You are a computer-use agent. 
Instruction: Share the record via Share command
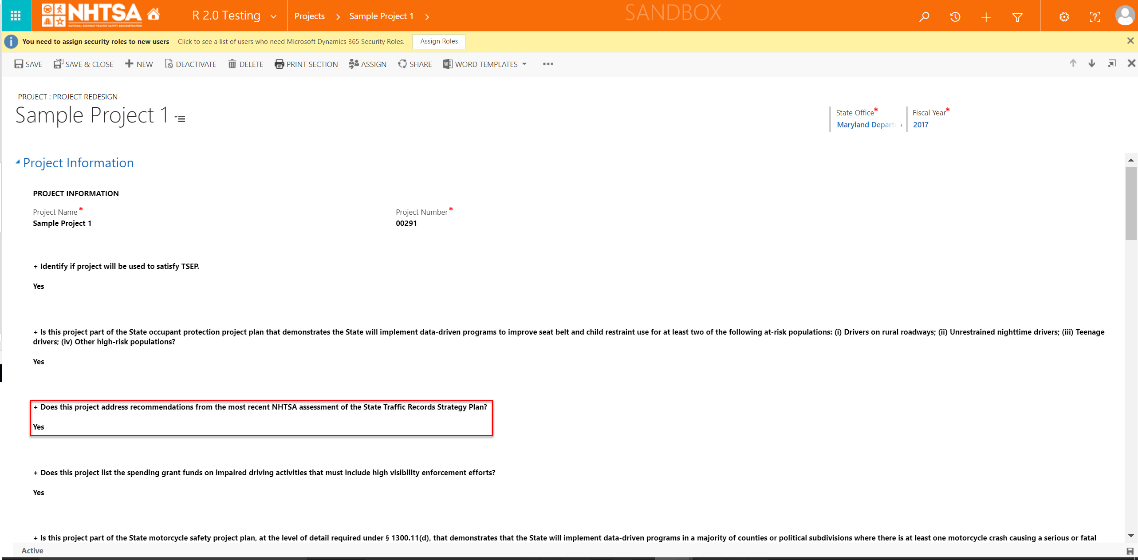pyautogui.click(x=414, y=64)
